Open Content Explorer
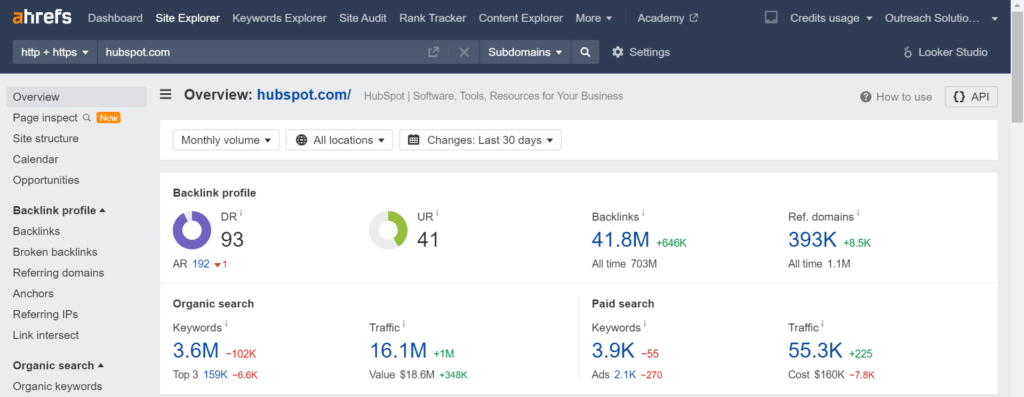The width and height of the screenshot is (1024, 397). tap(520, 18)
